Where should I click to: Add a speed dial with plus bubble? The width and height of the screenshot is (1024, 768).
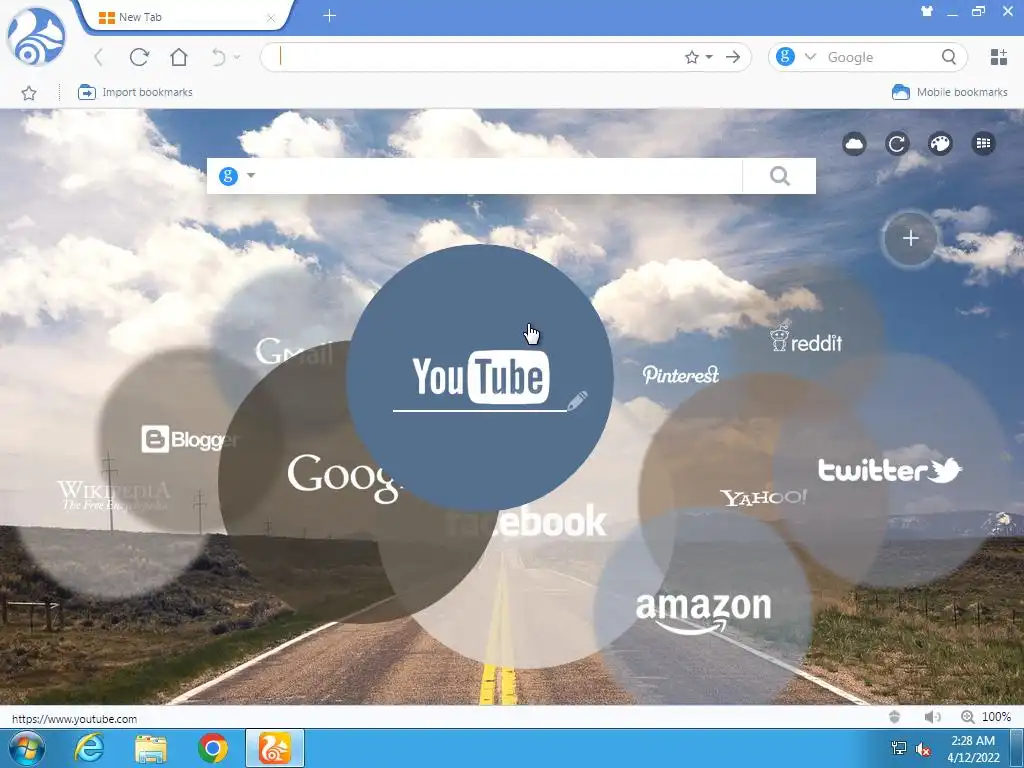coord(910,238)
